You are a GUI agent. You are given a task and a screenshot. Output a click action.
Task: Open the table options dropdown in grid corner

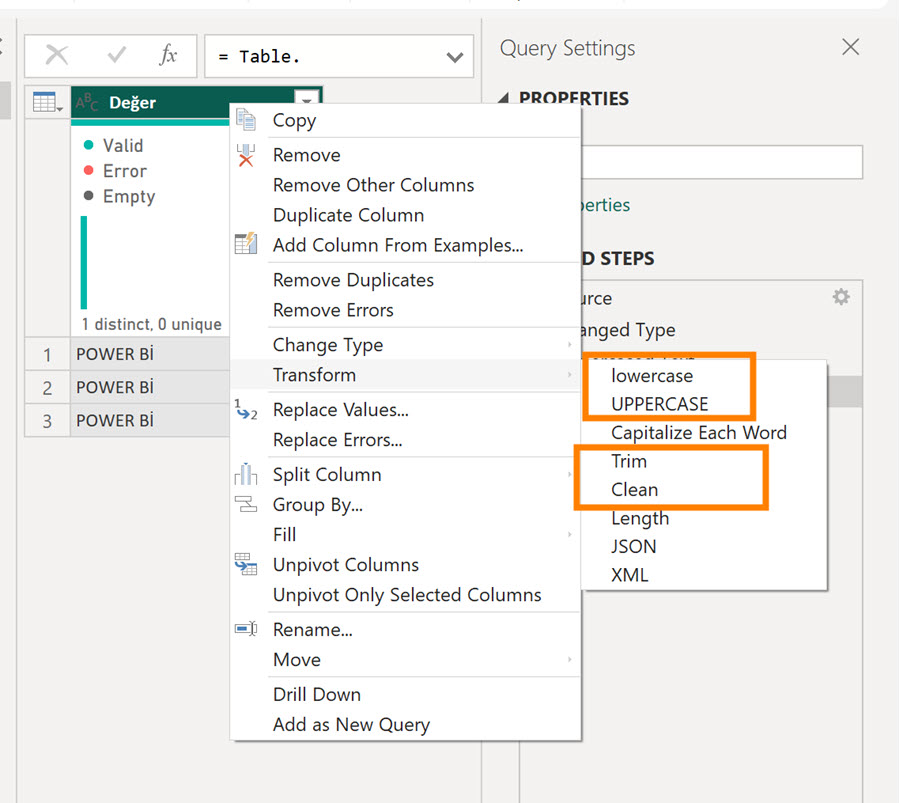click(x=47, y=103)
